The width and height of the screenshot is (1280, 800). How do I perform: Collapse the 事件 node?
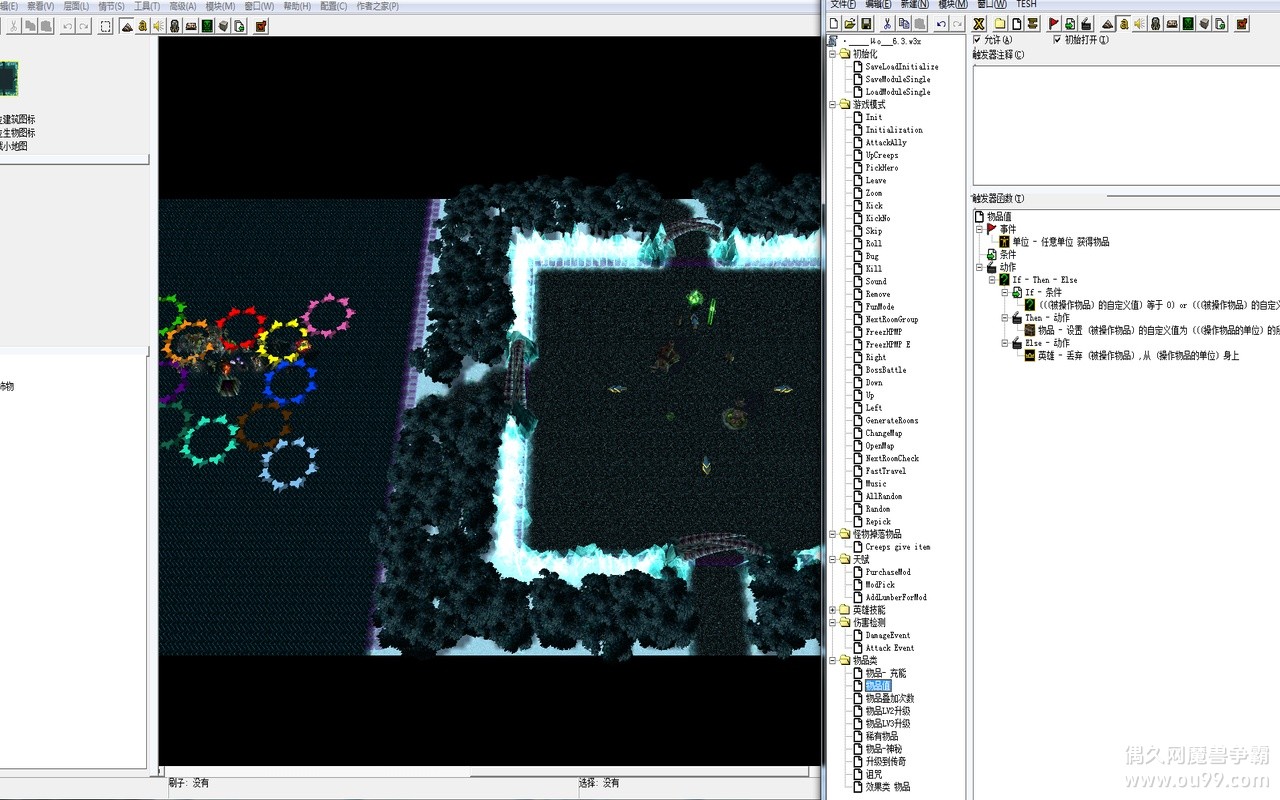pos(980,229)
